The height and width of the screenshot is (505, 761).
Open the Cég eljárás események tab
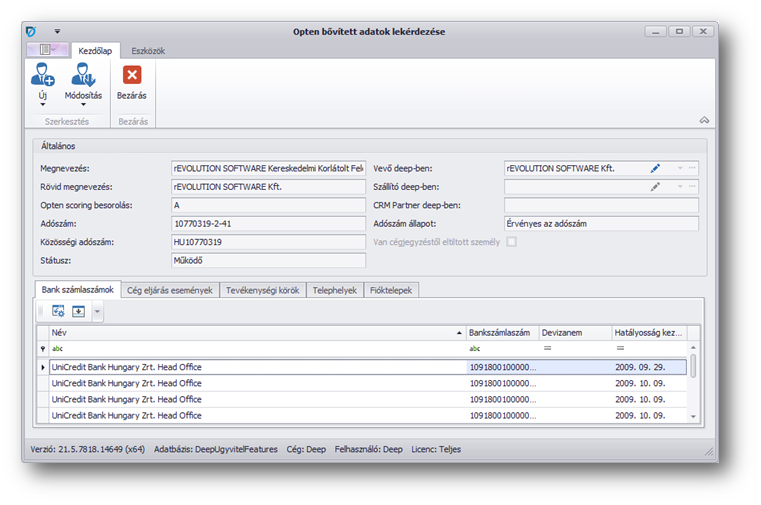(169, 290)
